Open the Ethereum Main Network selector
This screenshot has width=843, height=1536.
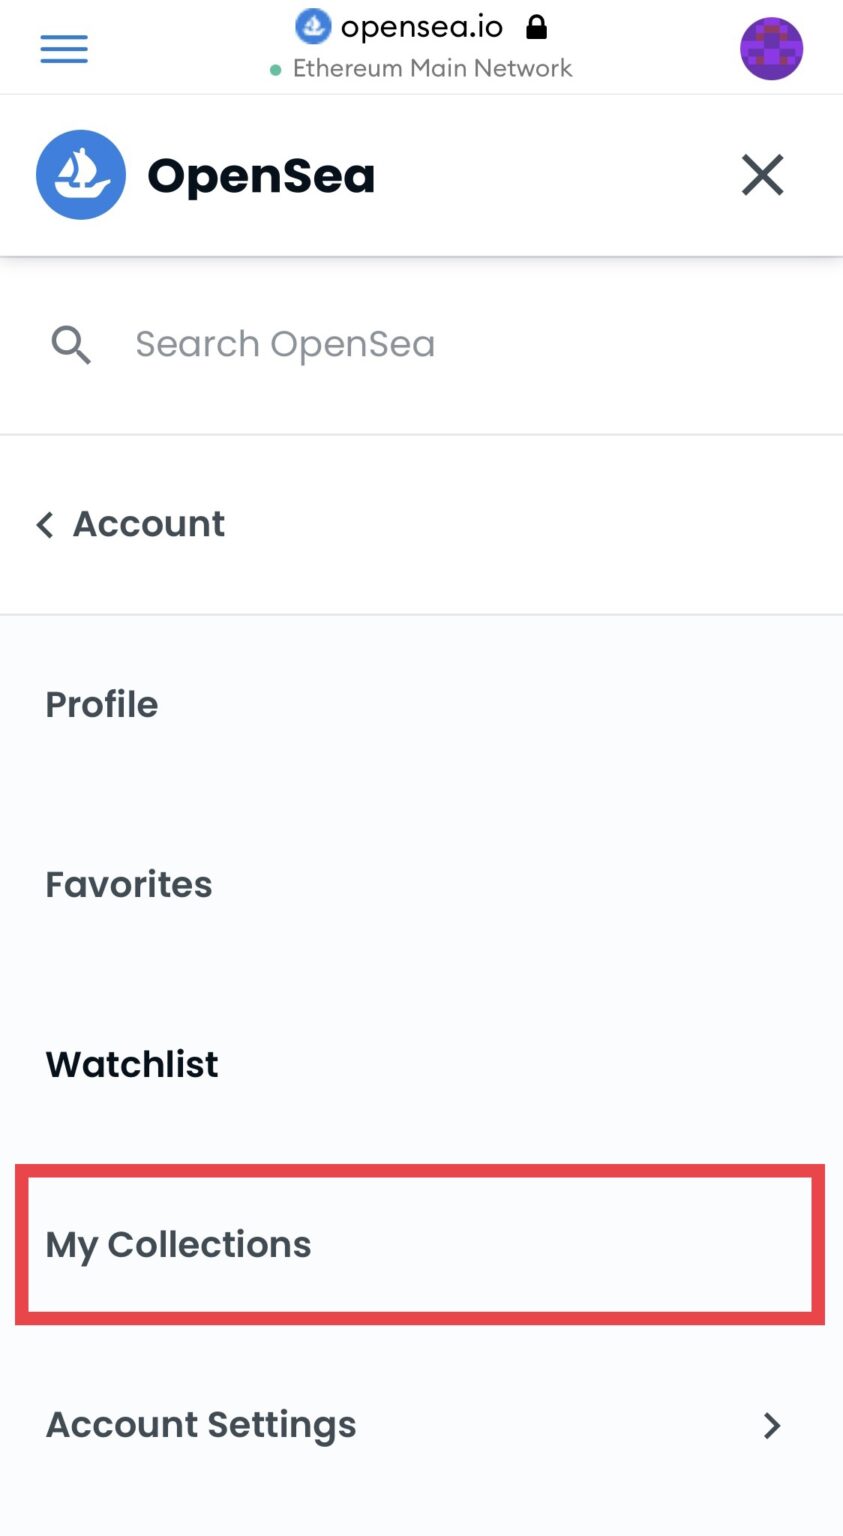(x=432, y=68)
